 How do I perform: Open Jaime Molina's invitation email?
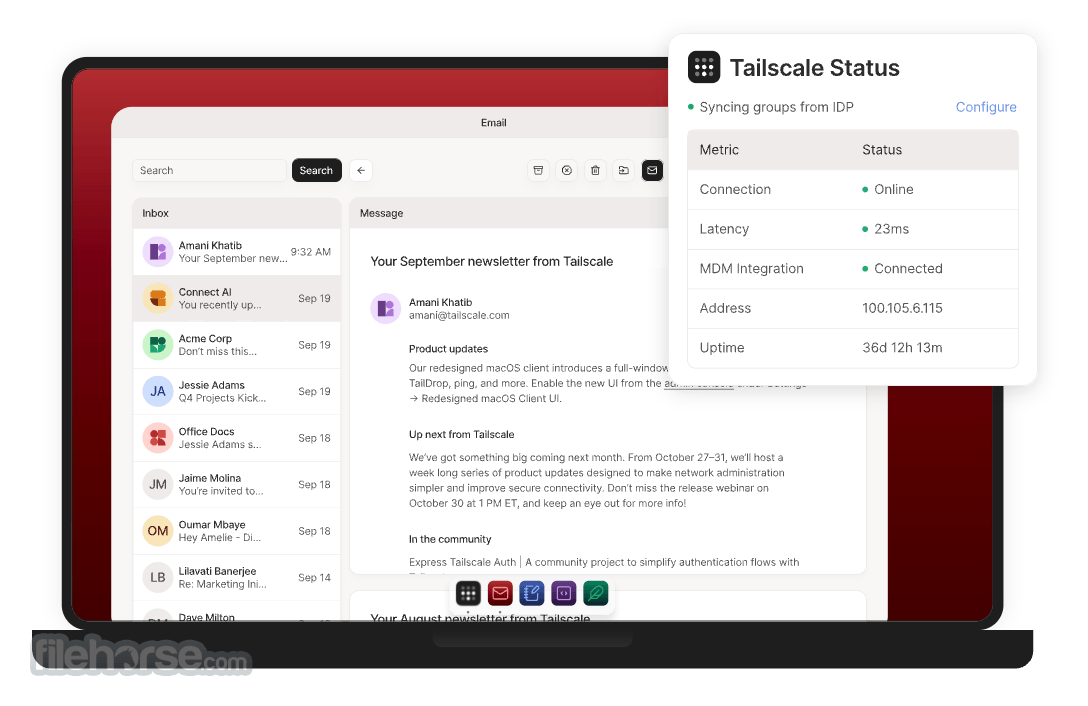pos(237,484)
